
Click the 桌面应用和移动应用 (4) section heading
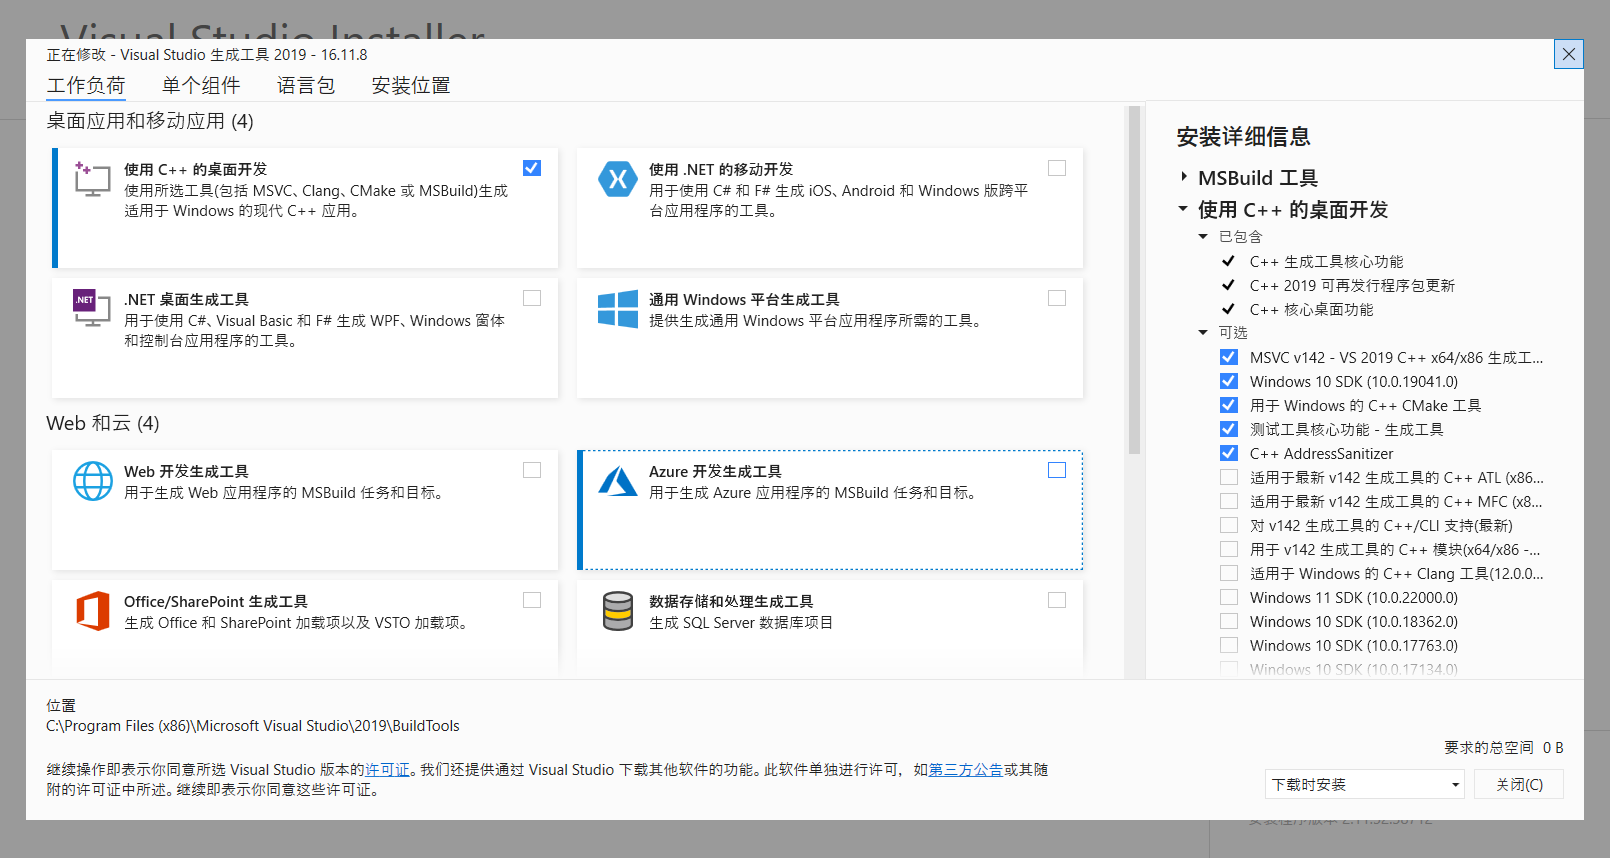[150, 121]
